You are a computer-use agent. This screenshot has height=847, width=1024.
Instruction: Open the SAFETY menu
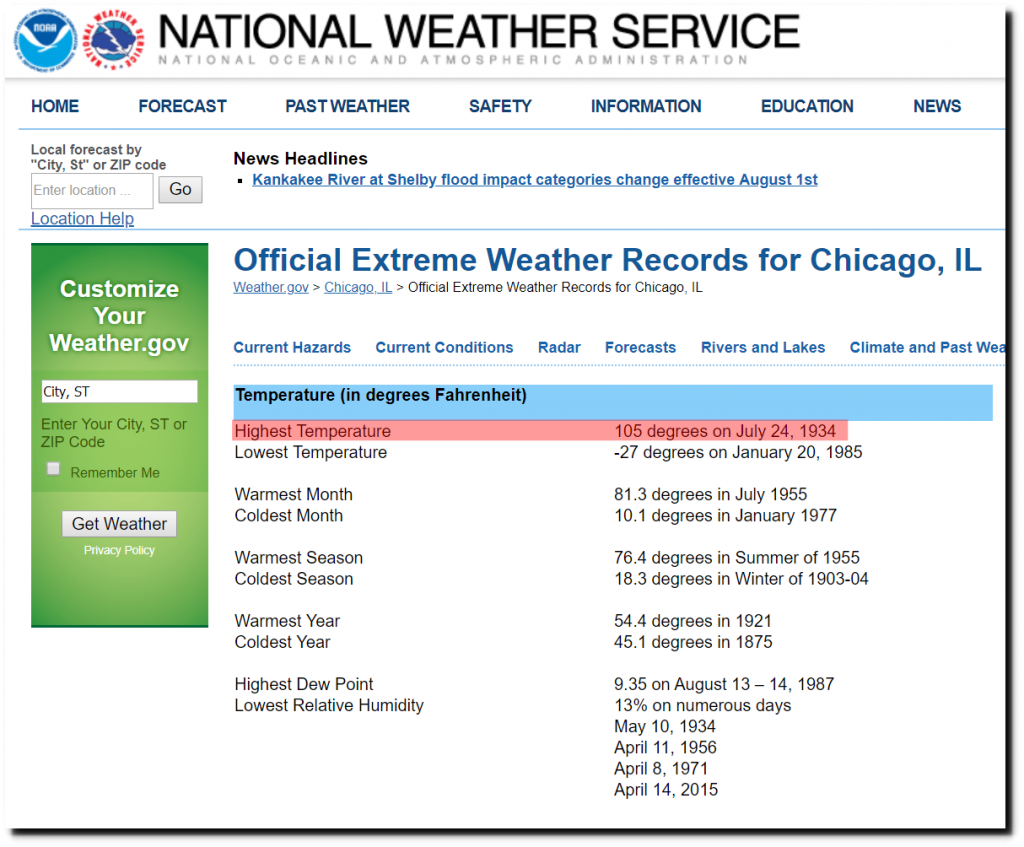point(500,106)
